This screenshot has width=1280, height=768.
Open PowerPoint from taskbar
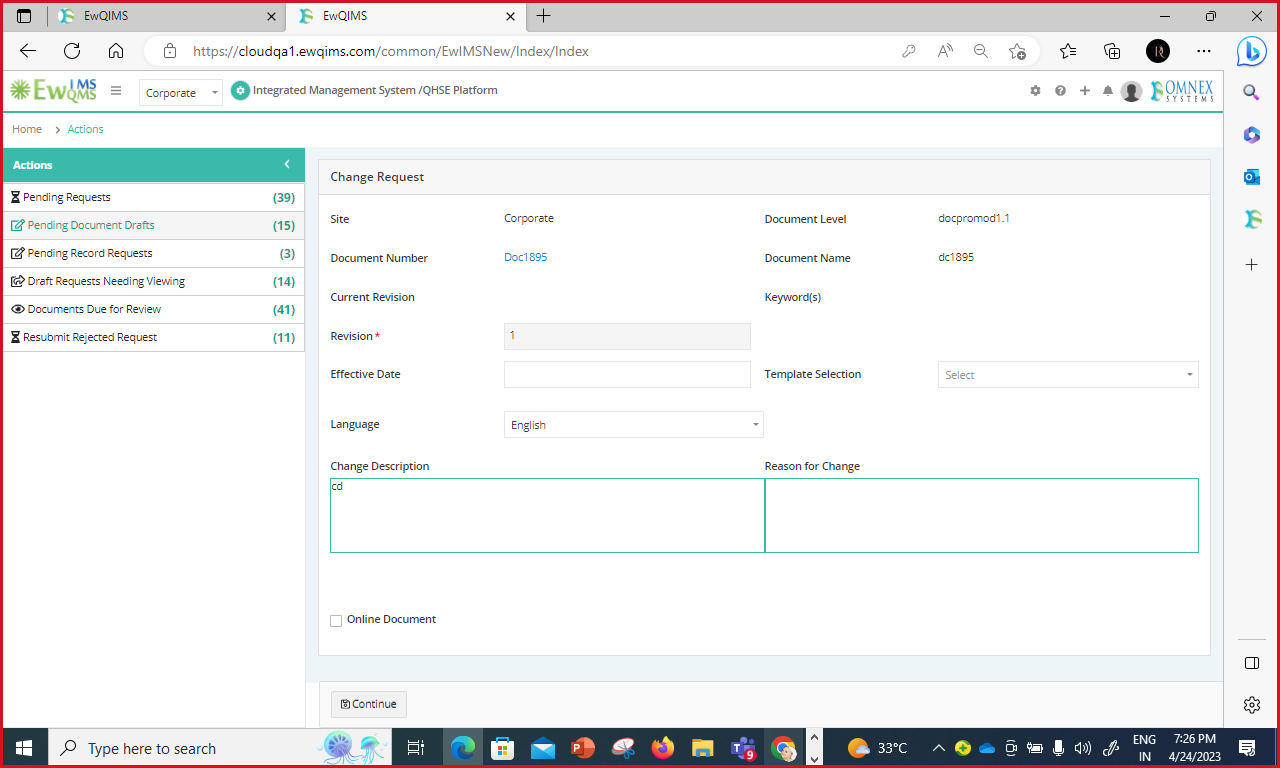[583, 748]
